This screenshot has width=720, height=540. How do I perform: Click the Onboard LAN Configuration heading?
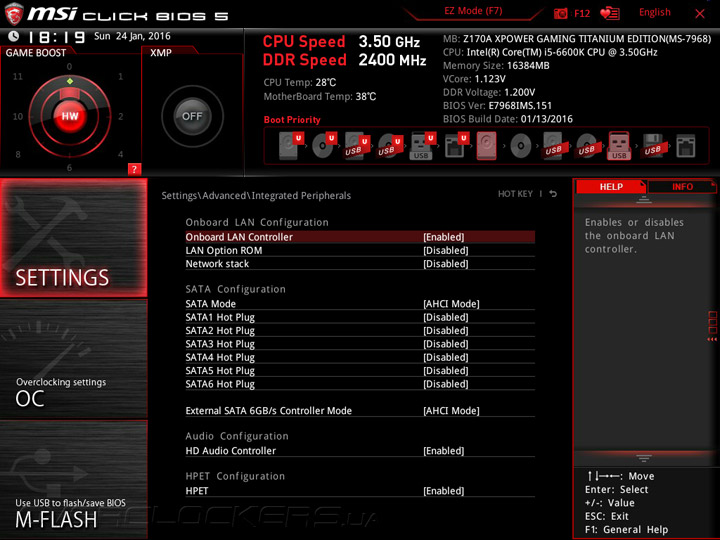click(x=257, y=222)
